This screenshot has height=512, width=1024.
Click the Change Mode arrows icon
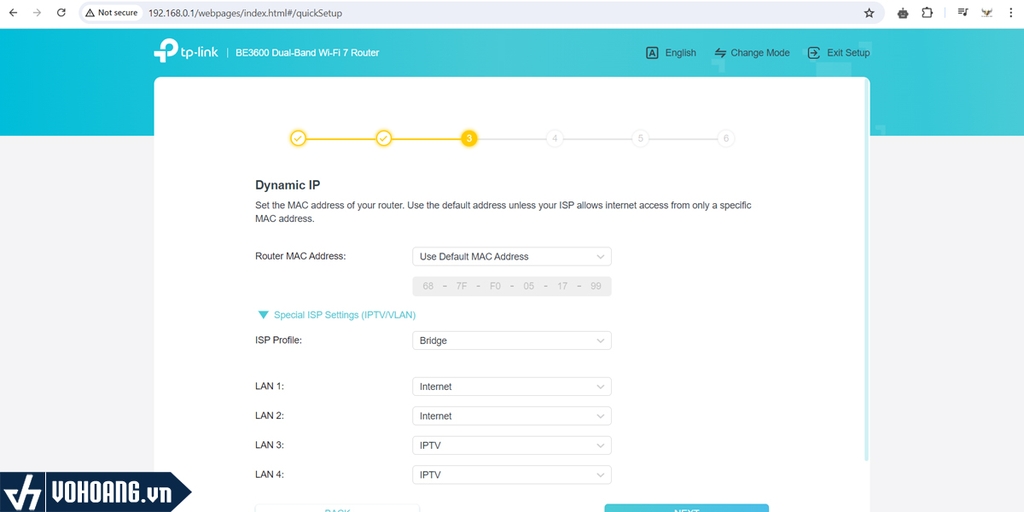(x=720, y=53)
